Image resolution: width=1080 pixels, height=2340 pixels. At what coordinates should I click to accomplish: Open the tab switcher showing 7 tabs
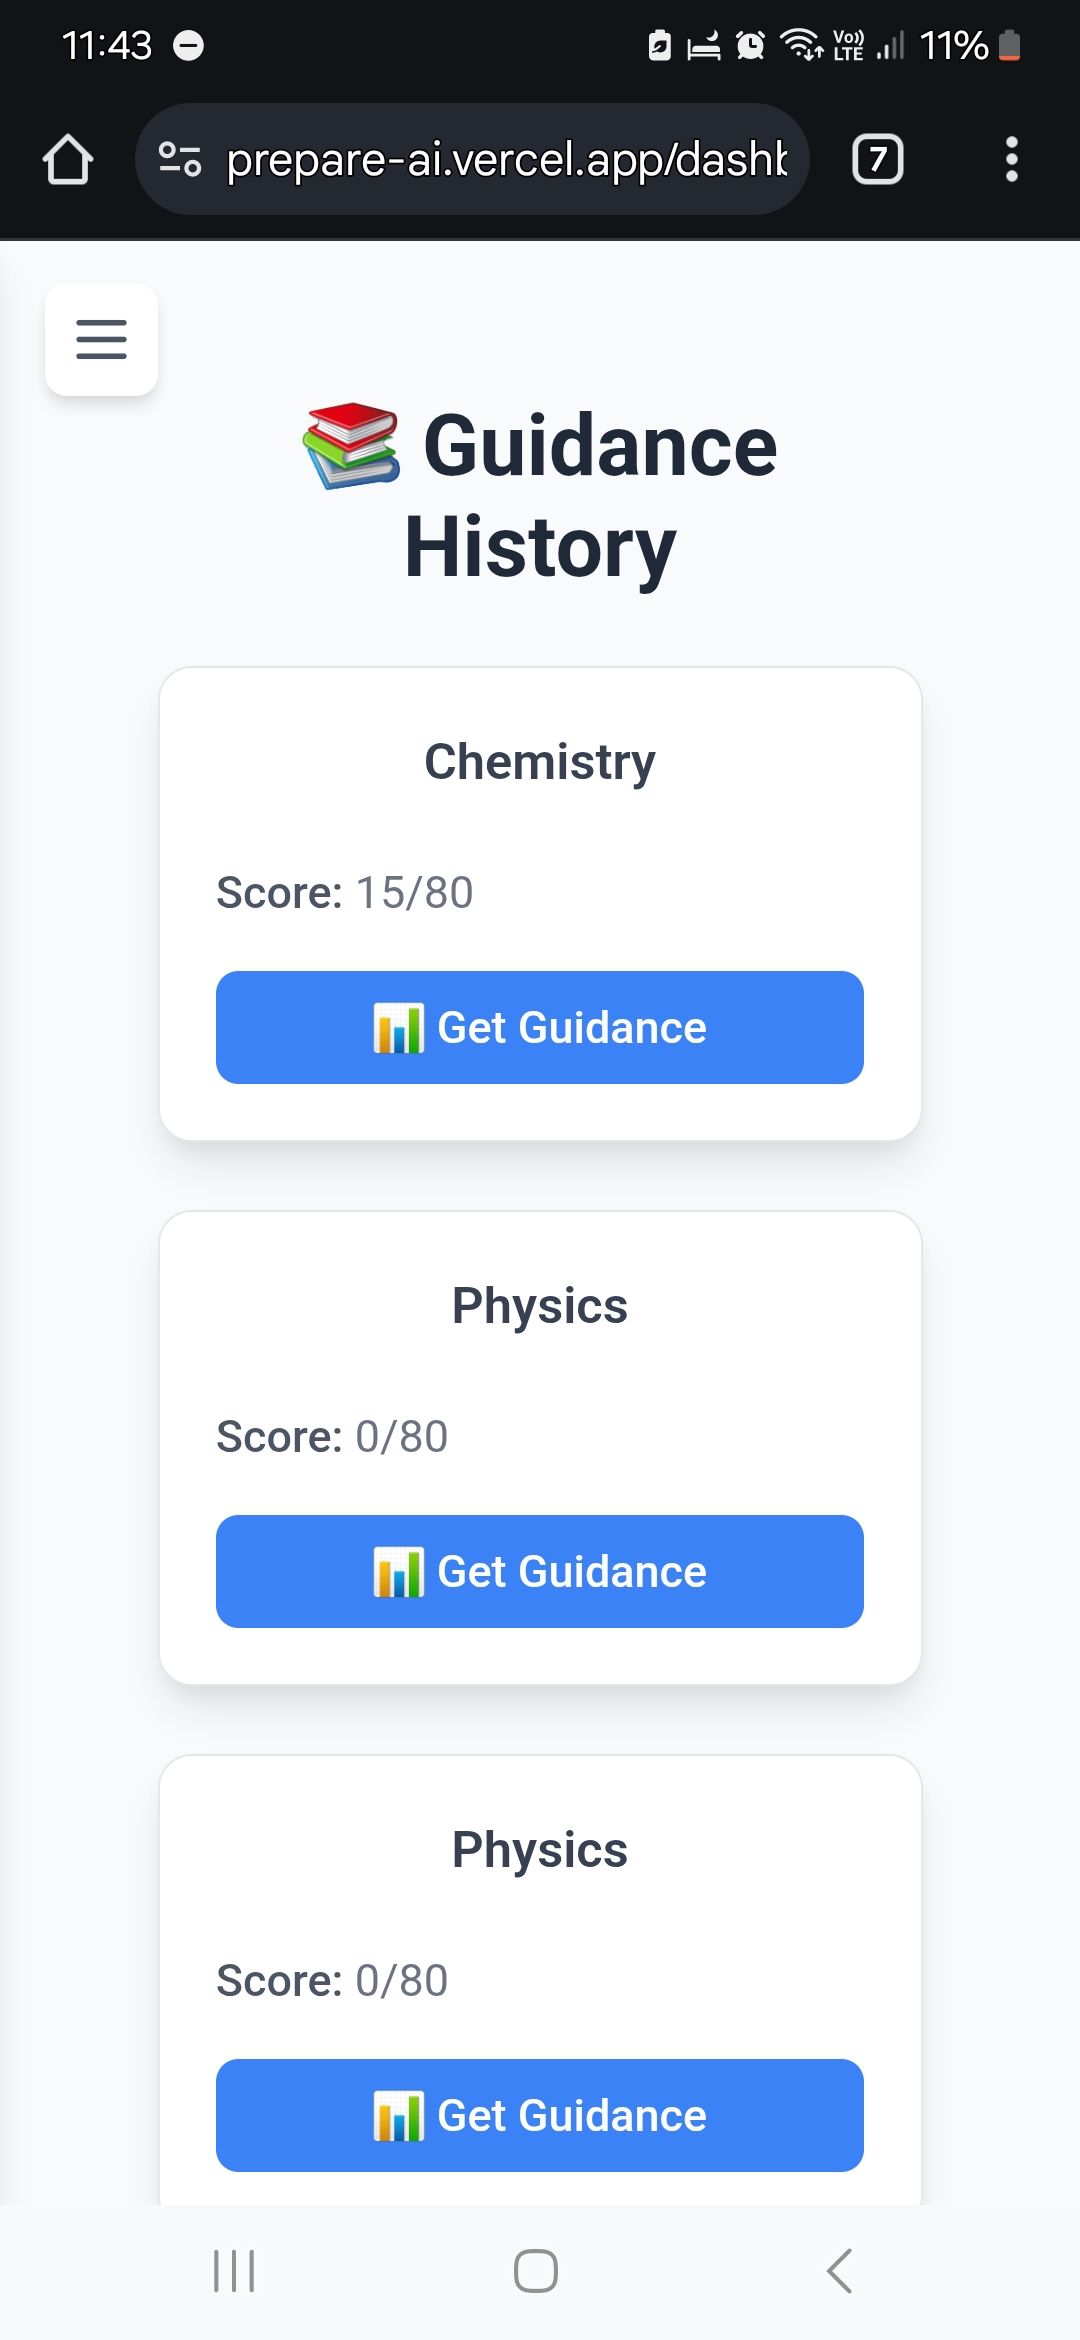click(x=878, y=159)
